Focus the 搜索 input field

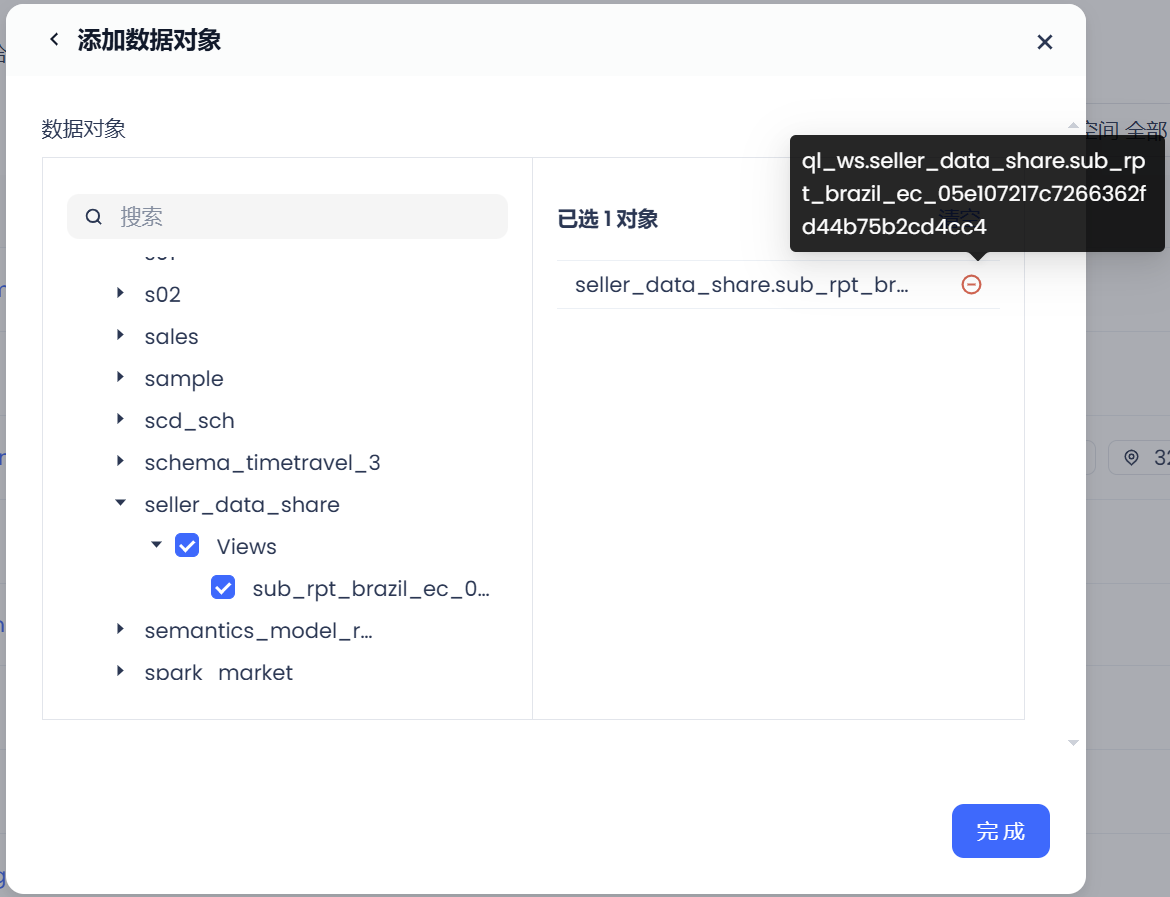click(x=300, y=217)
